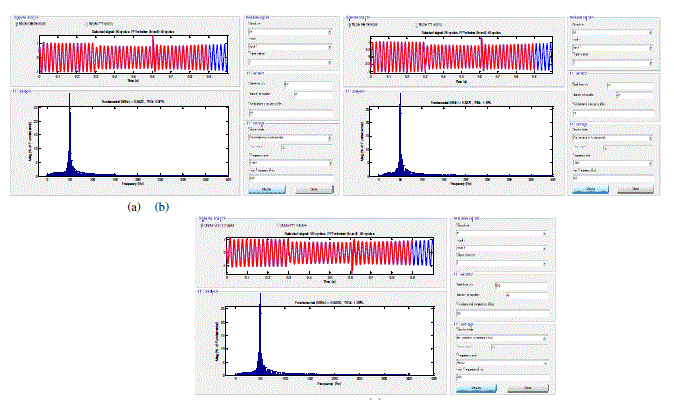Click Start time field in top-left window
The height and width of the screenshot is (414, 674).
(306, 85)
